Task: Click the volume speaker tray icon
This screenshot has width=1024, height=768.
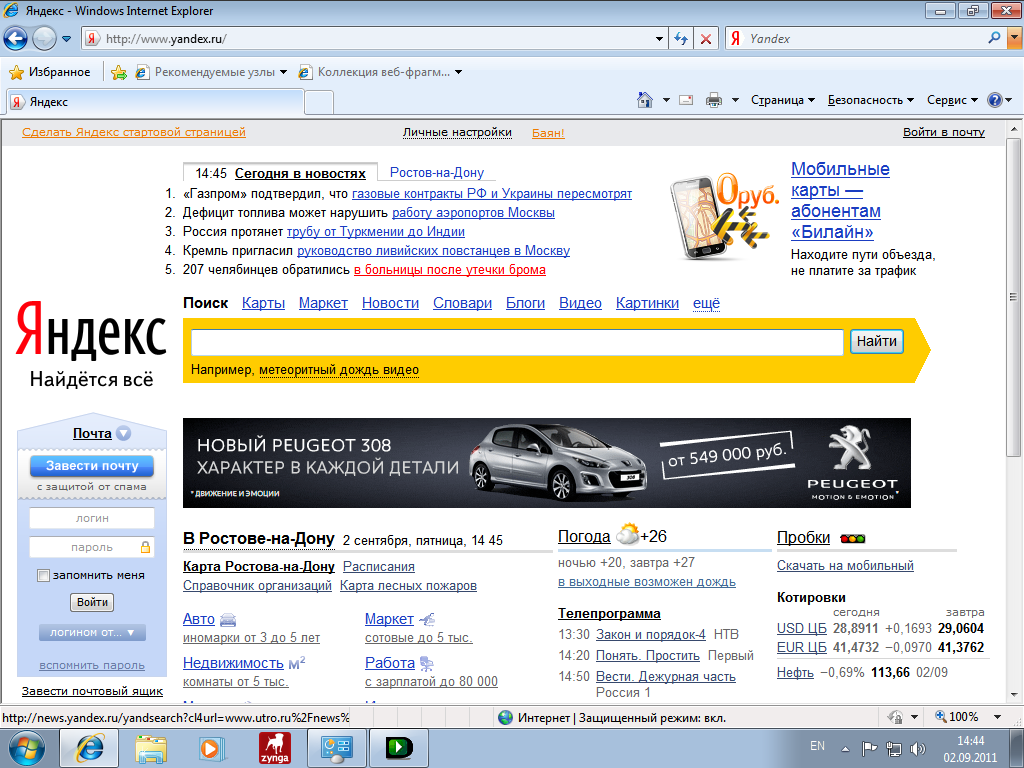Action: click(x=919, y=749)
